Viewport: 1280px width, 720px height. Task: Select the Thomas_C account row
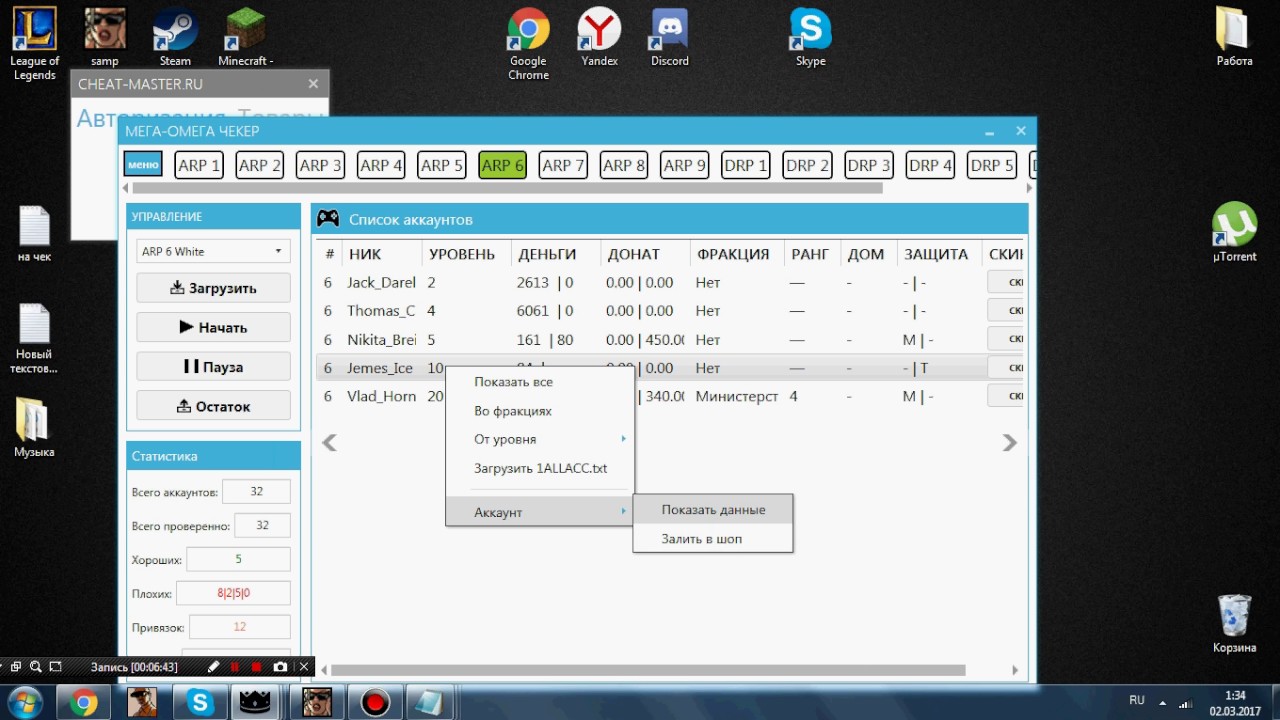pos(670,311)
